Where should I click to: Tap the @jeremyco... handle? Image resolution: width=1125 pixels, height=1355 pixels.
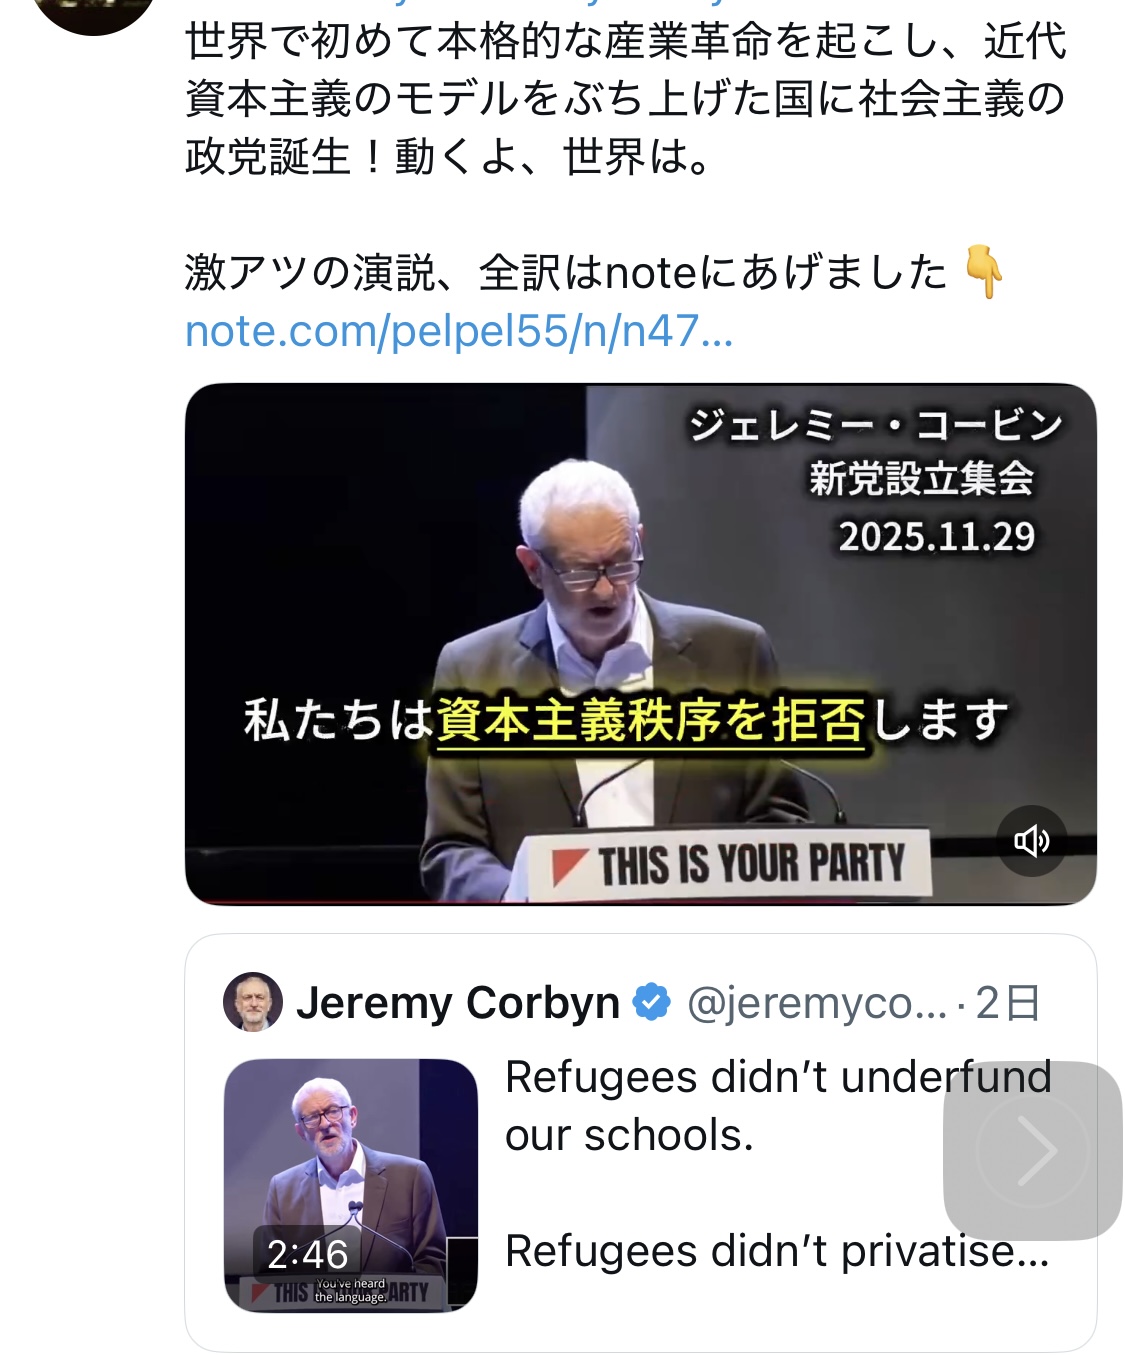[816, 1002]
